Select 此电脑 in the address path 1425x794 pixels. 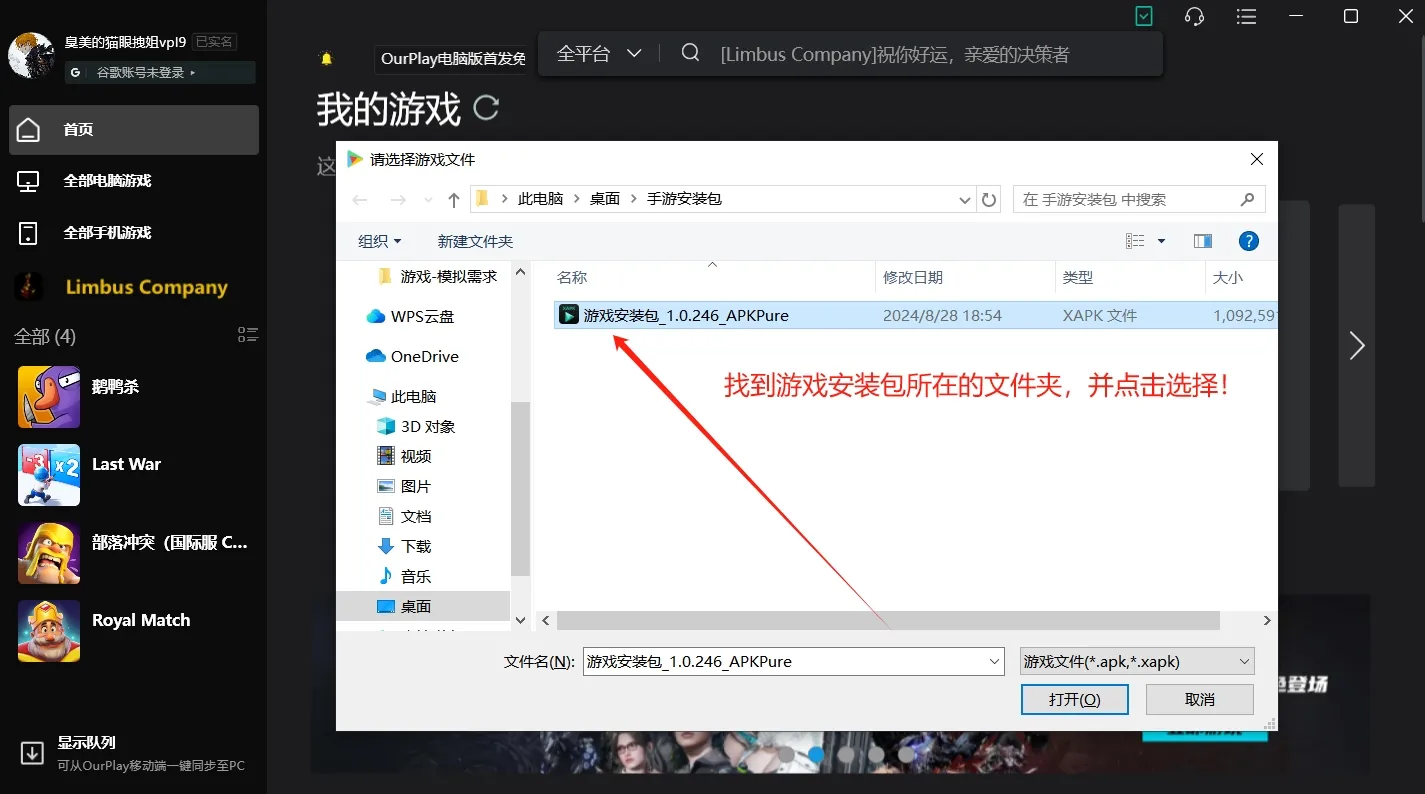[541, 199]
